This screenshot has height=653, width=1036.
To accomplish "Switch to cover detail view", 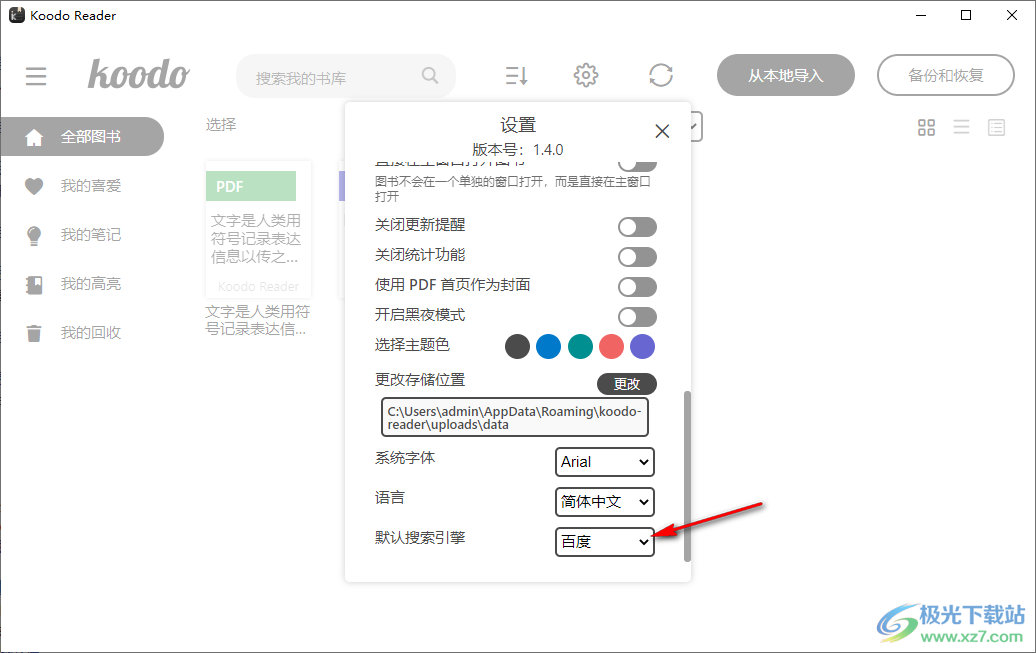I will (996, 128).
